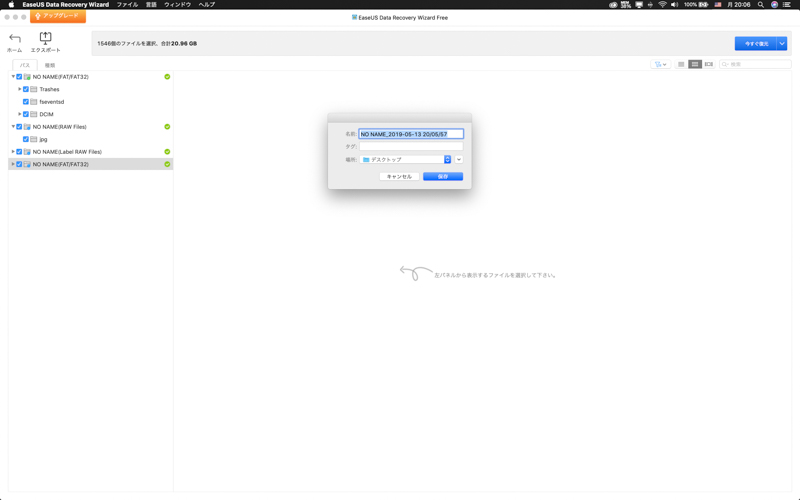
Task: Switch to preview filmstrip view
Action: coord(709,64)
